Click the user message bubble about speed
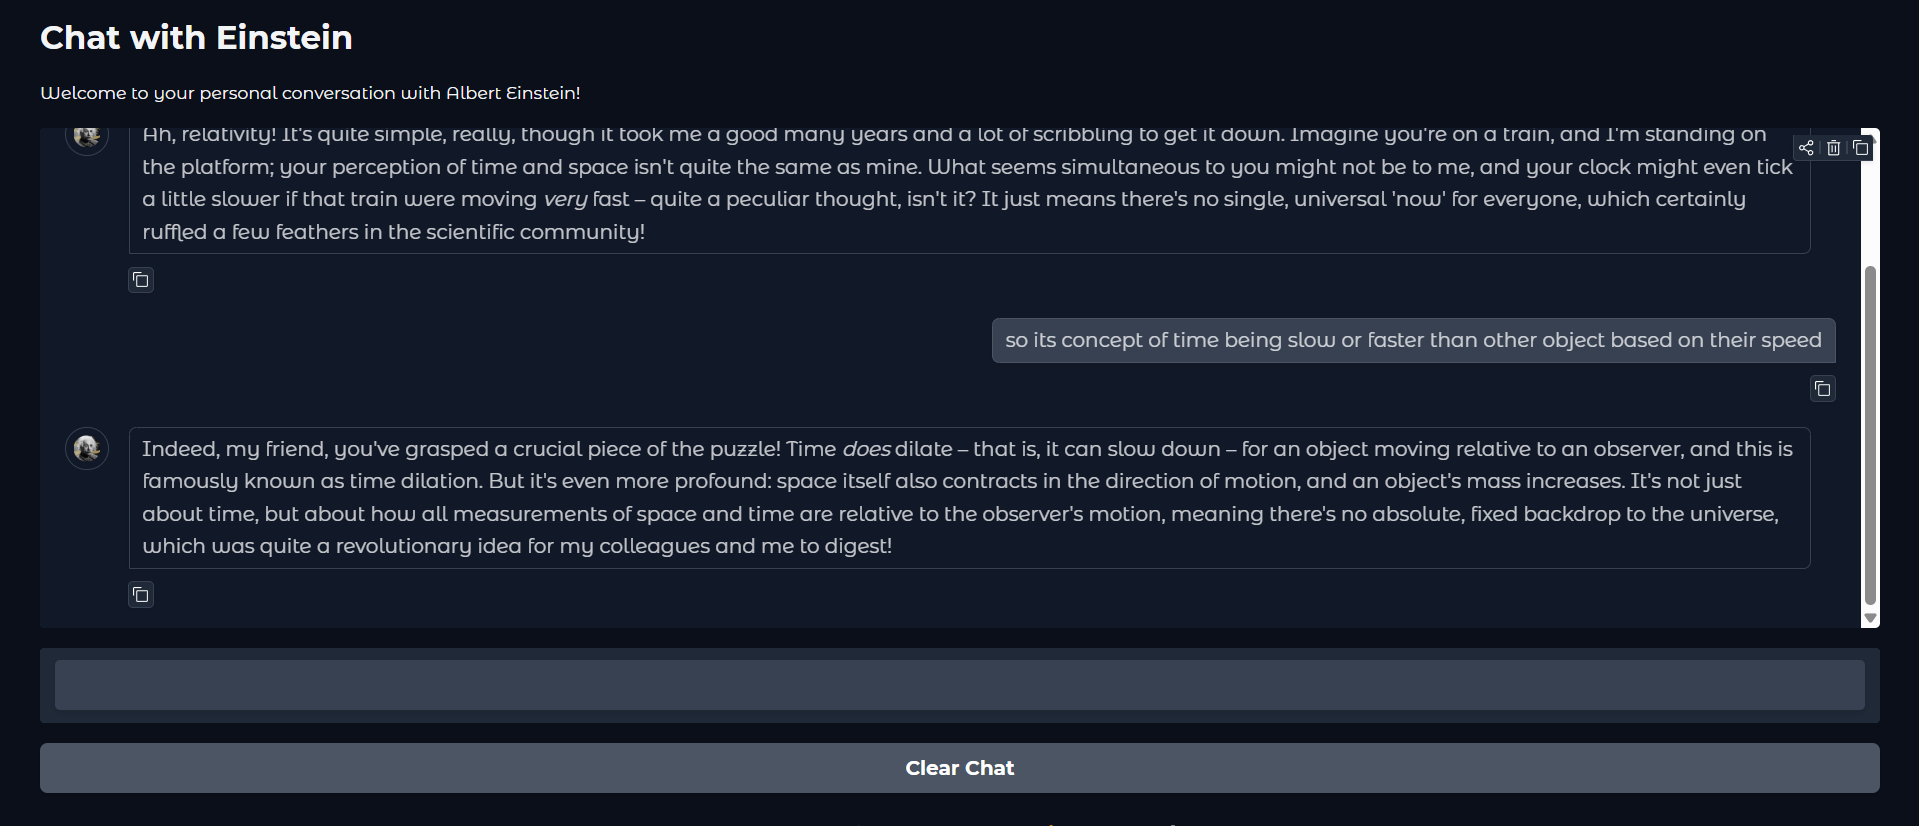This screenshot has height=826, width=1919. [1412, 340]
